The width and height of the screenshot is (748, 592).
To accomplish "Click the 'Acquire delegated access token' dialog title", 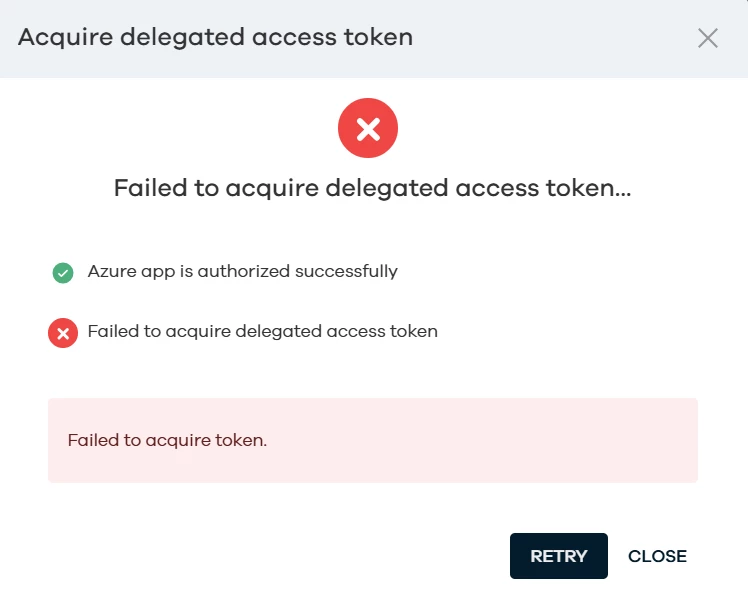I will (x=215, y=38).
